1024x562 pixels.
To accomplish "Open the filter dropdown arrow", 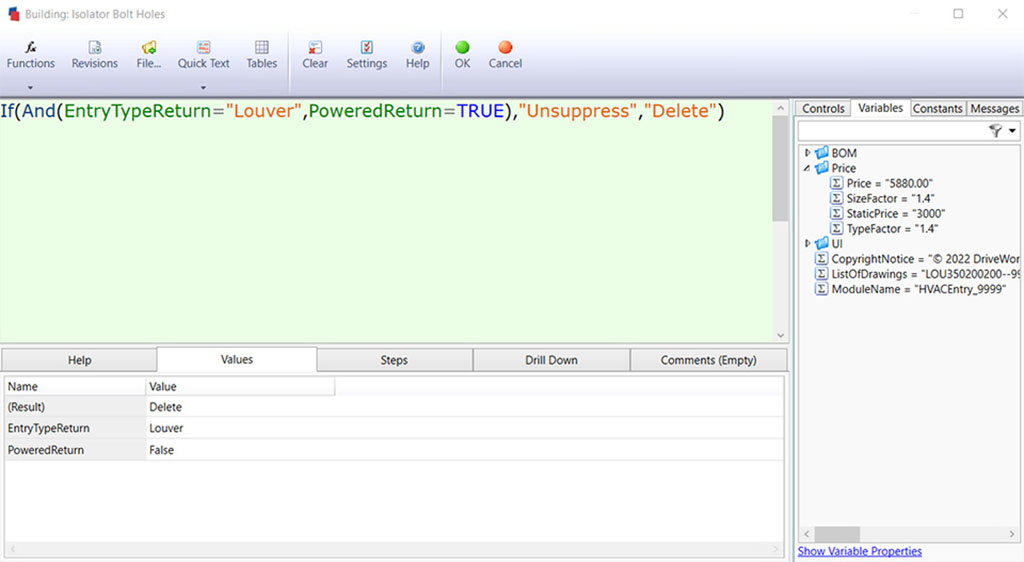I will [x=1012, y=131].
